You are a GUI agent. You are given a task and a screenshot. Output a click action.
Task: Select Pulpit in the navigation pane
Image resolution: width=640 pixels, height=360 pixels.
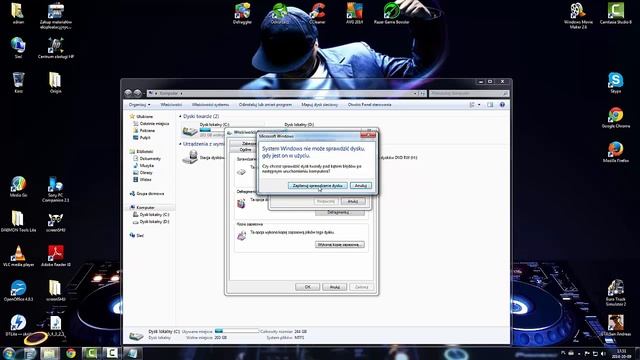coord(145,138)
